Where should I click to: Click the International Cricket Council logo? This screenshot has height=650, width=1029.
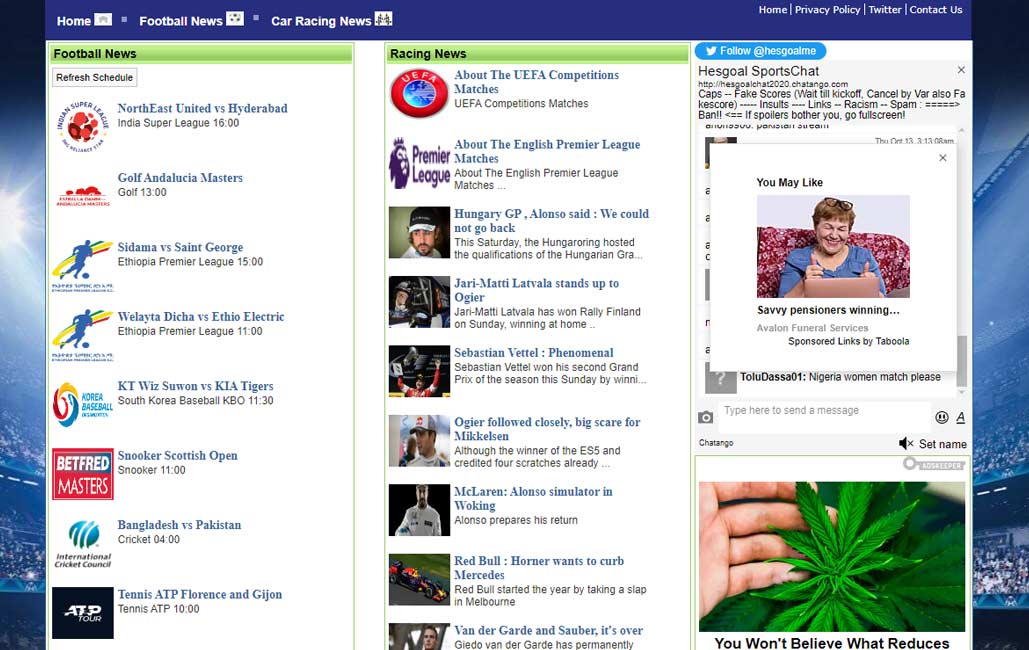click(83, 544)
